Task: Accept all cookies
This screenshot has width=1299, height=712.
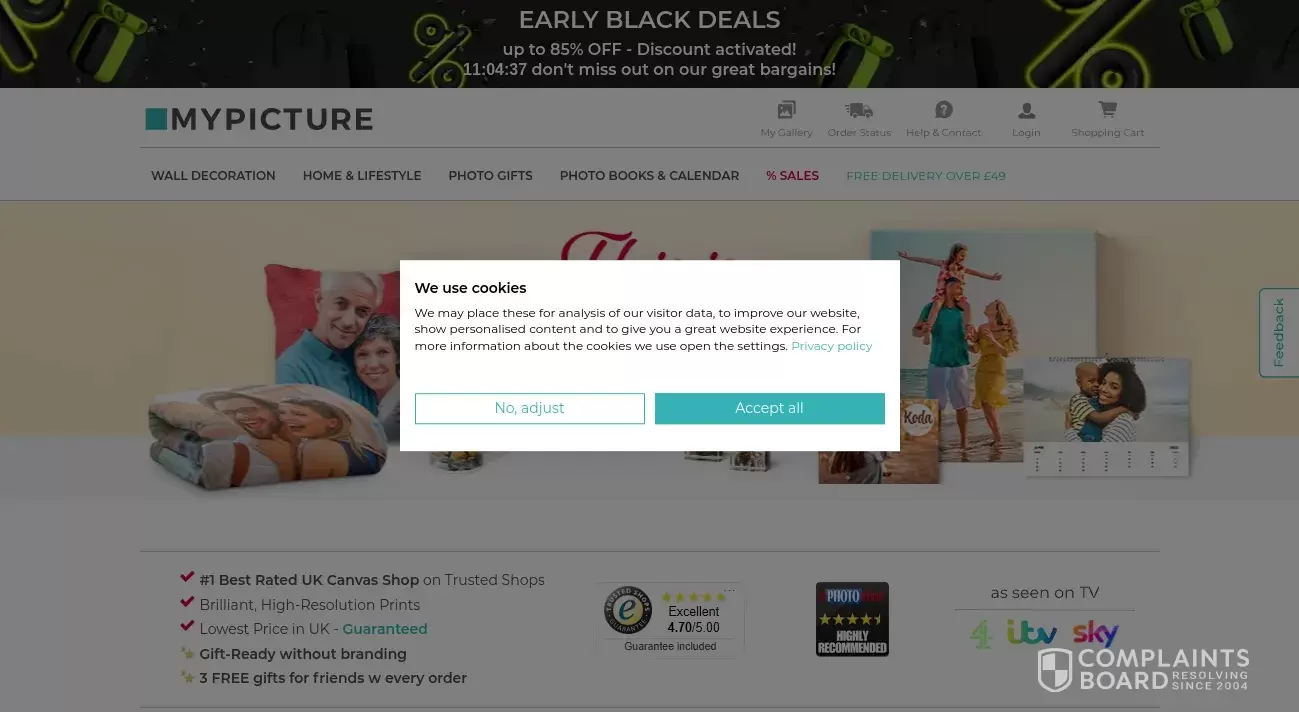Action: [x=770, y=408]
